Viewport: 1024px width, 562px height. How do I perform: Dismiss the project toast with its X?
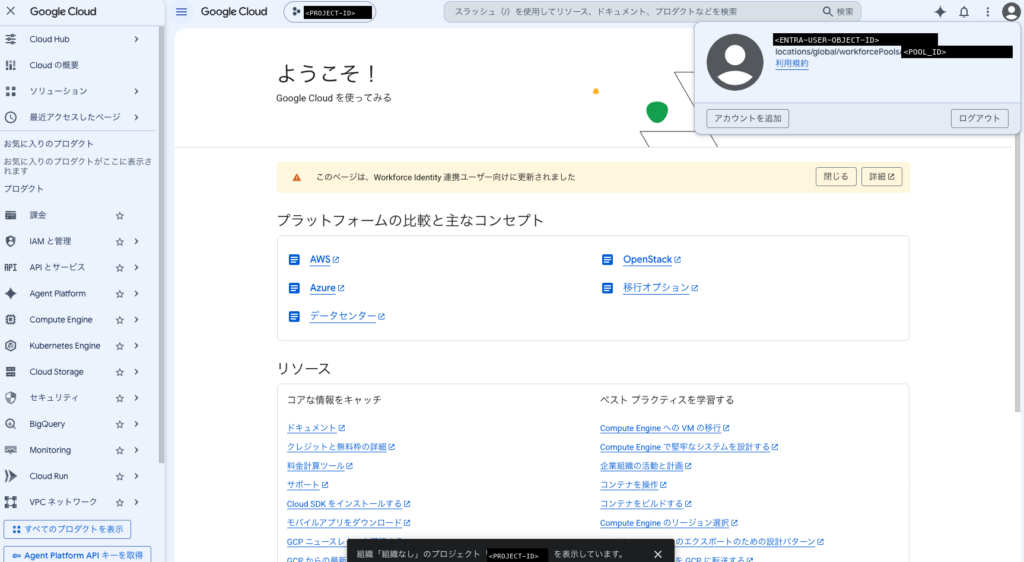[x=658, y=554]
